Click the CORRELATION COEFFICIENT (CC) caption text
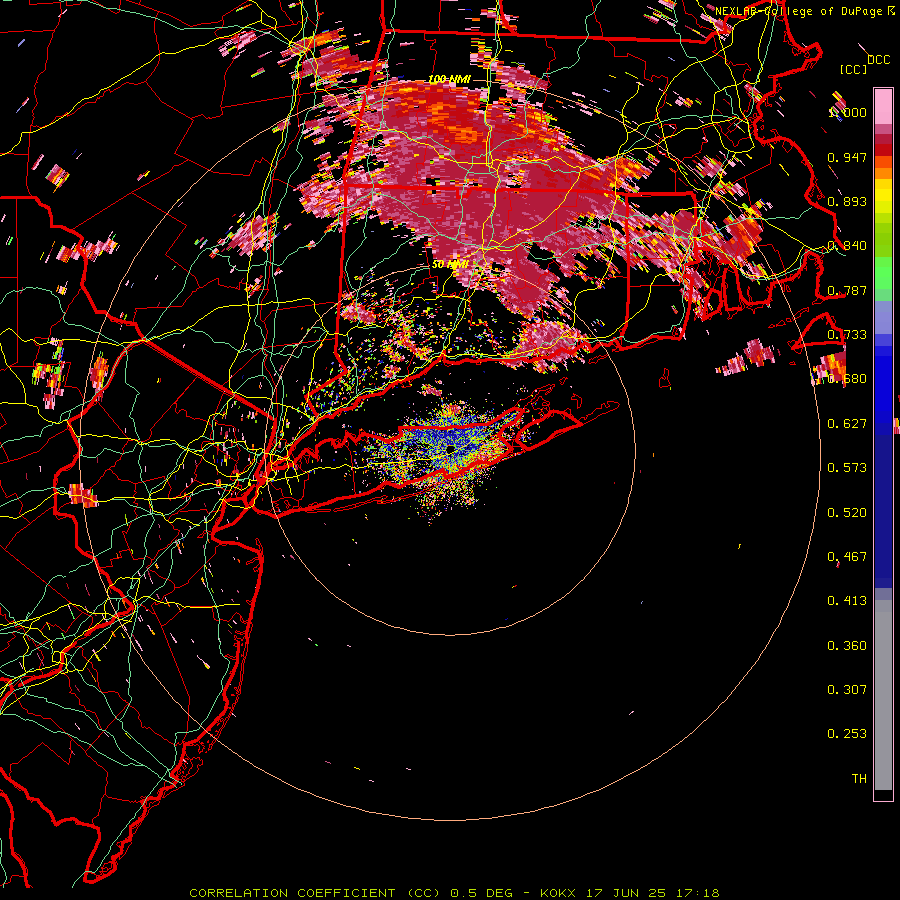Viewport: 900px width, 900px height. click(315, 893)
